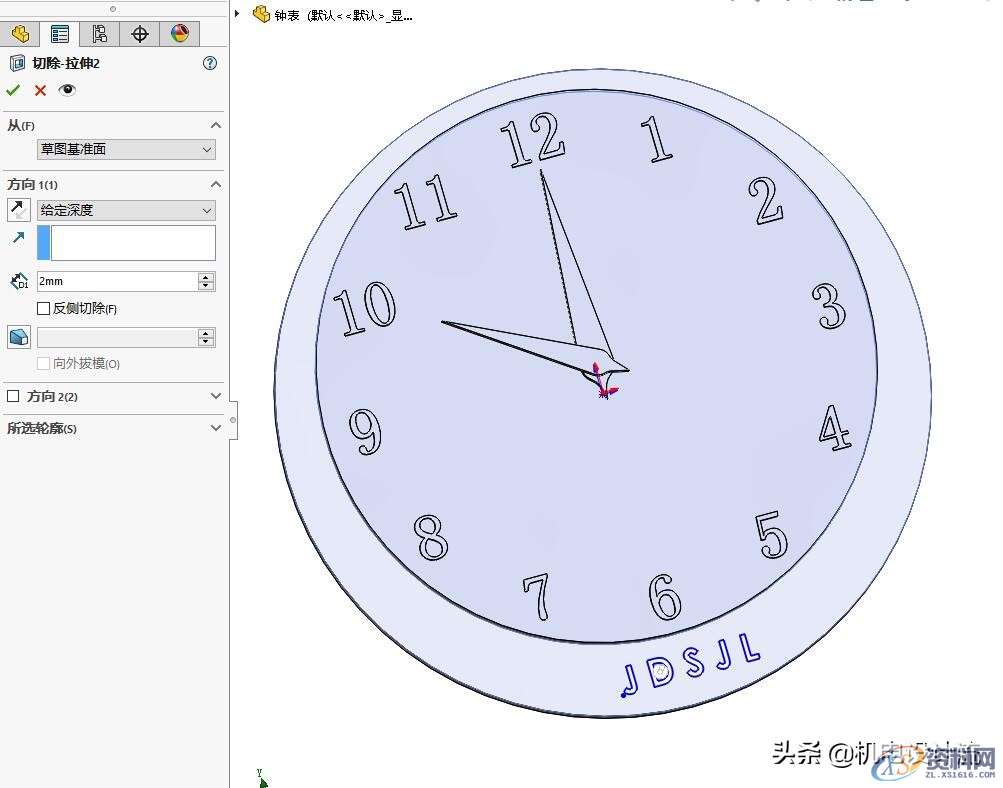The width and height of the screenshot is (1003, 788).
Task: Open the DimXpertManager crosshair tab
Action: click(140, 34)
